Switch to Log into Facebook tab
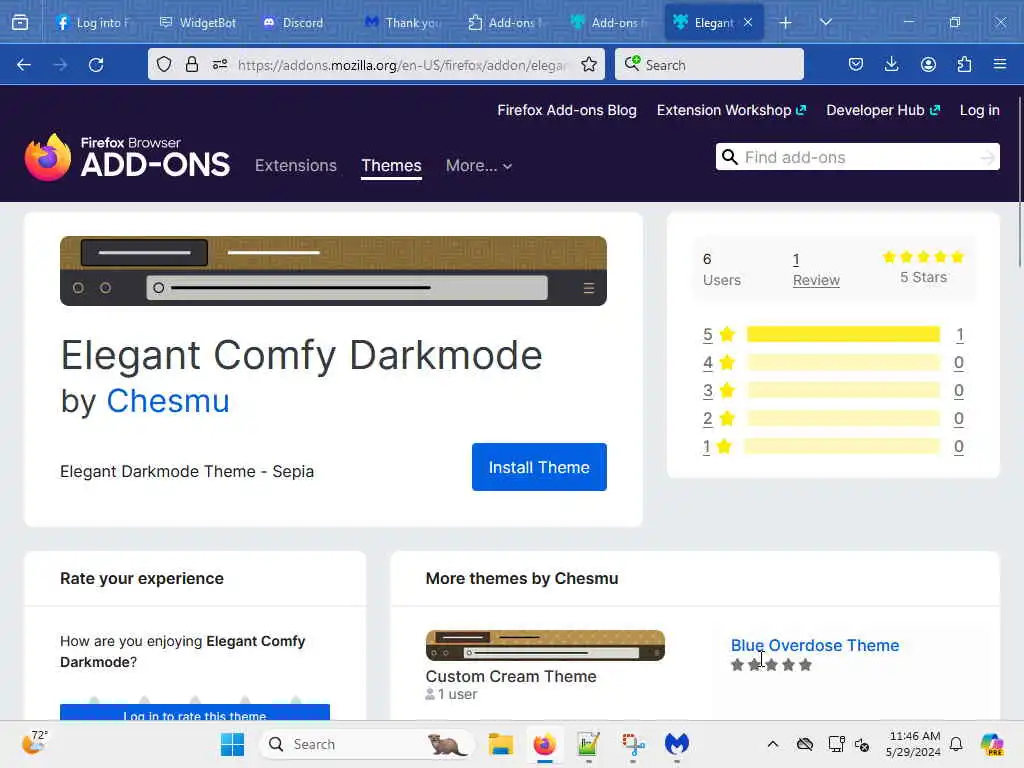The image size is (1024, 768). click(92, 23)
